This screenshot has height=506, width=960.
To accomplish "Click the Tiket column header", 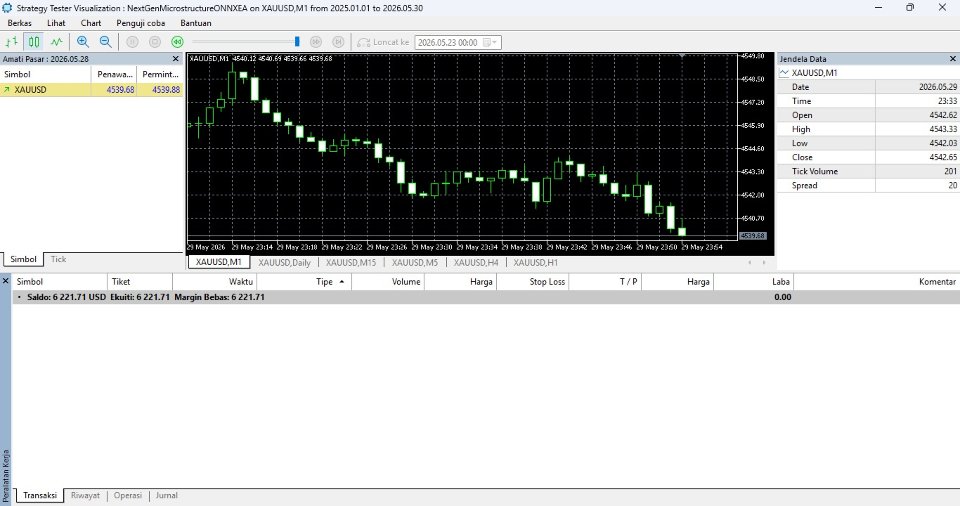I will 140,282.
